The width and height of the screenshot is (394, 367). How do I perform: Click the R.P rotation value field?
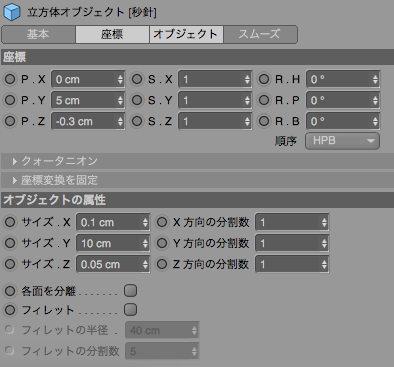[343, 100]
